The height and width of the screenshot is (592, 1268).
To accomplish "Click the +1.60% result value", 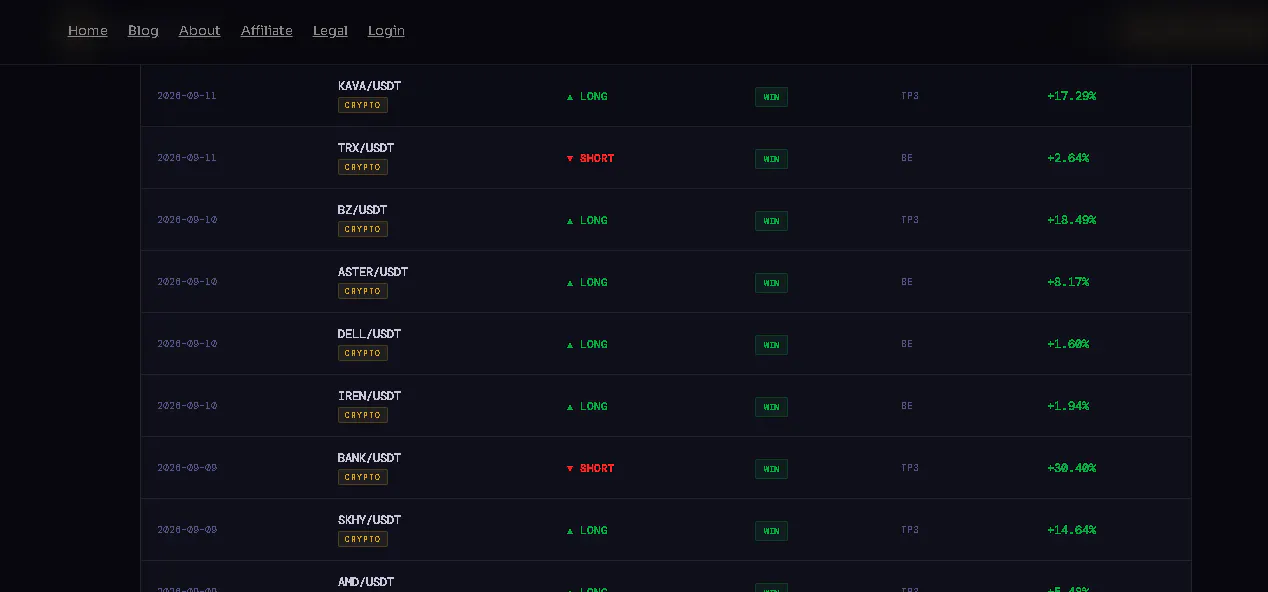I will tap(1068, 344).
